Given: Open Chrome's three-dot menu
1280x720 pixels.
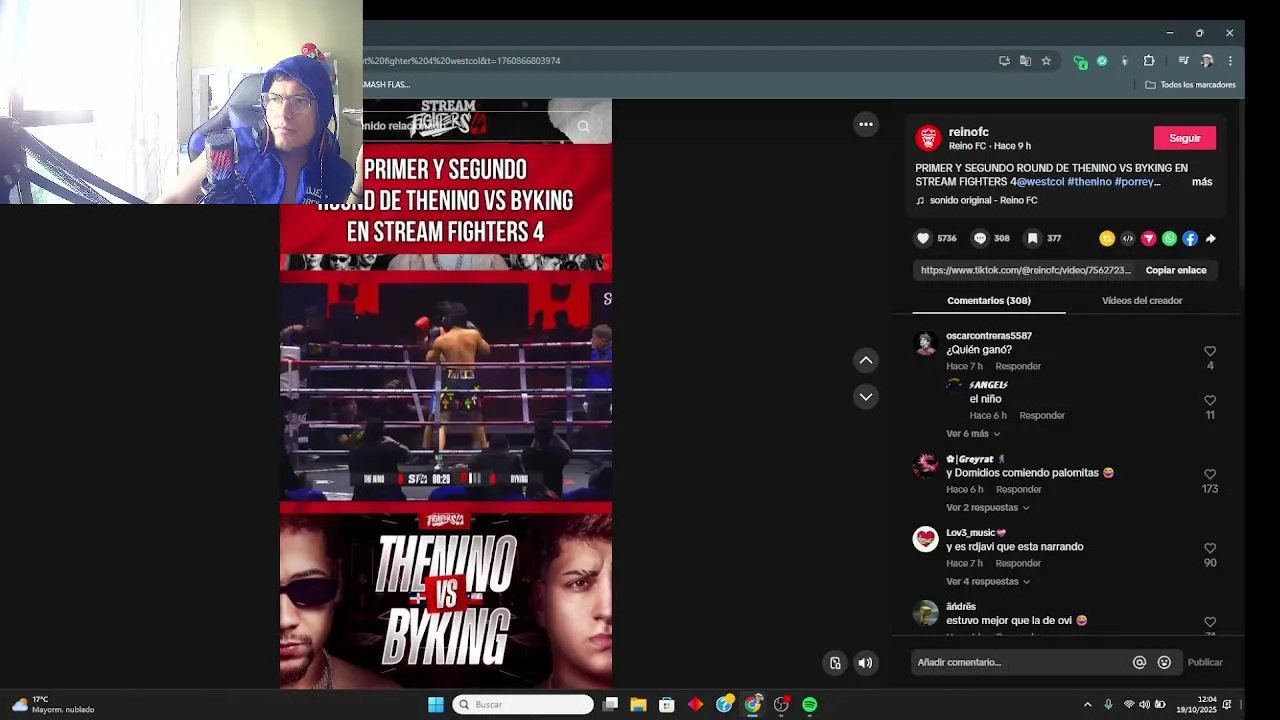Looking at the screenshot, I should (1230, 61).
